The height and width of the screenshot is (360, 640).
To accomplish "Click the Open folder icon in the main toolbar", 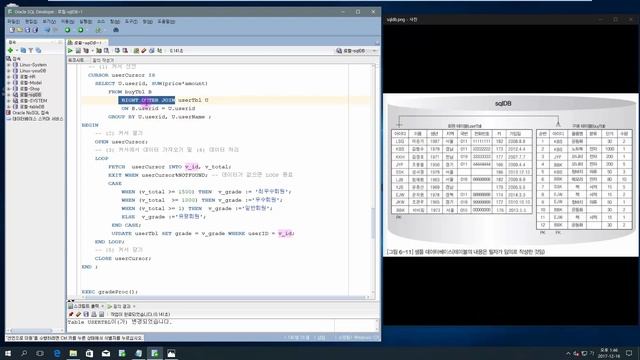I will [x=20, y=30].
